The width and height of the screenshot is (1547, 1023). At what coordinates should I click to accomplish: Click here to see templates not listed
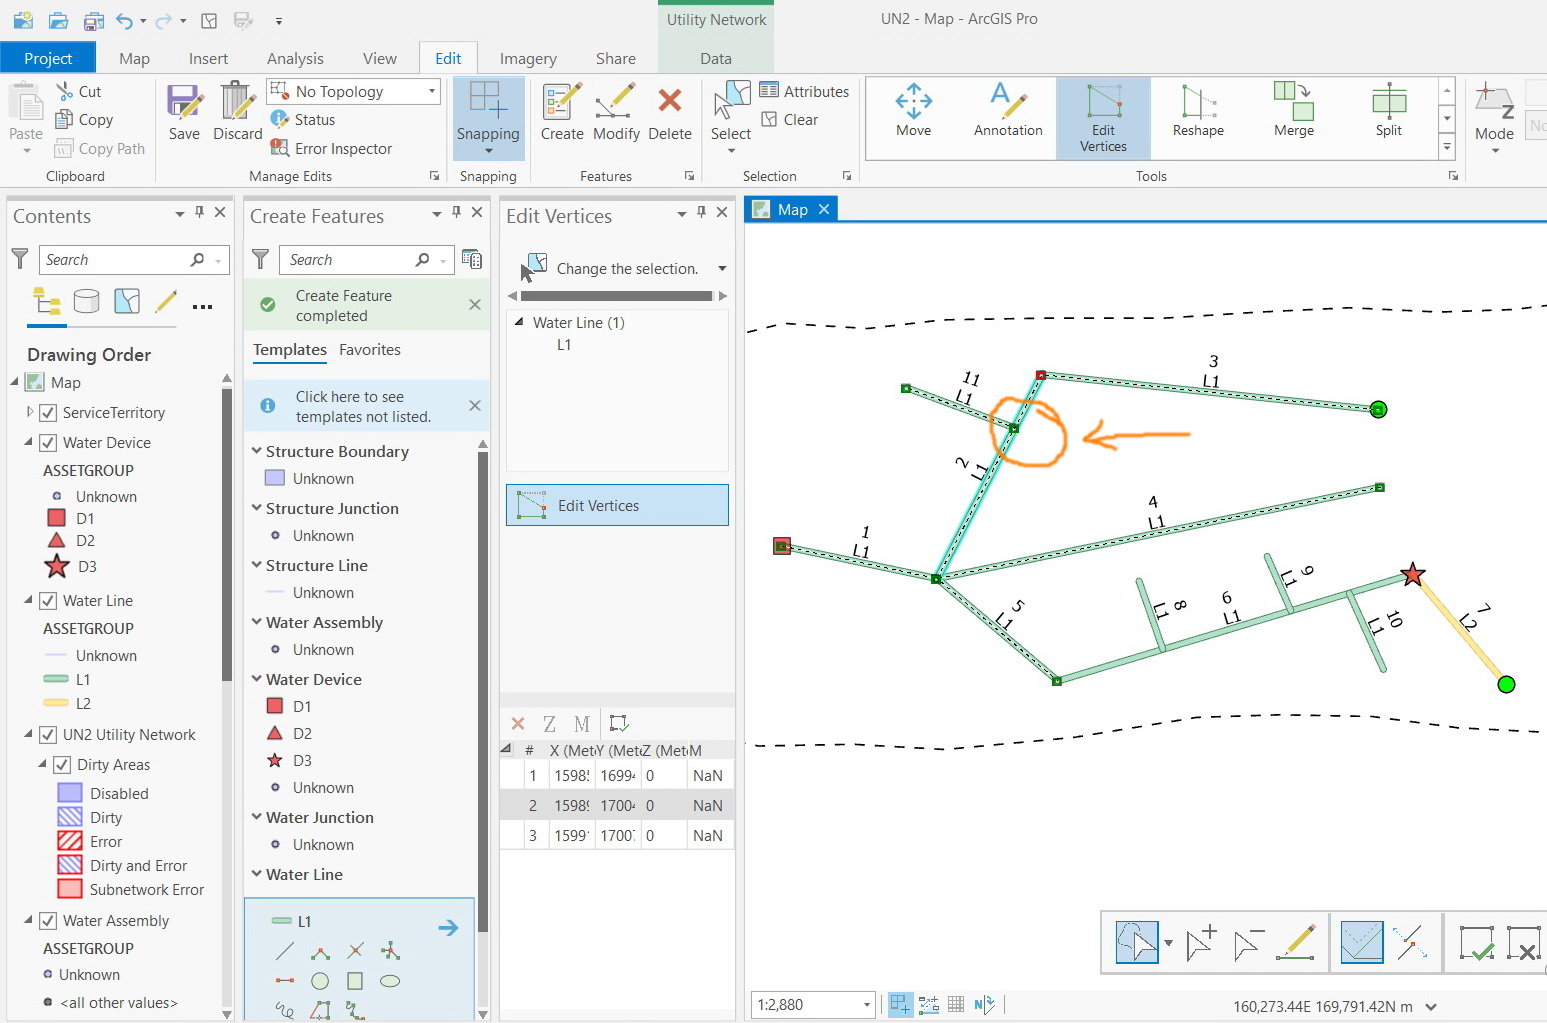click(363, 406)
